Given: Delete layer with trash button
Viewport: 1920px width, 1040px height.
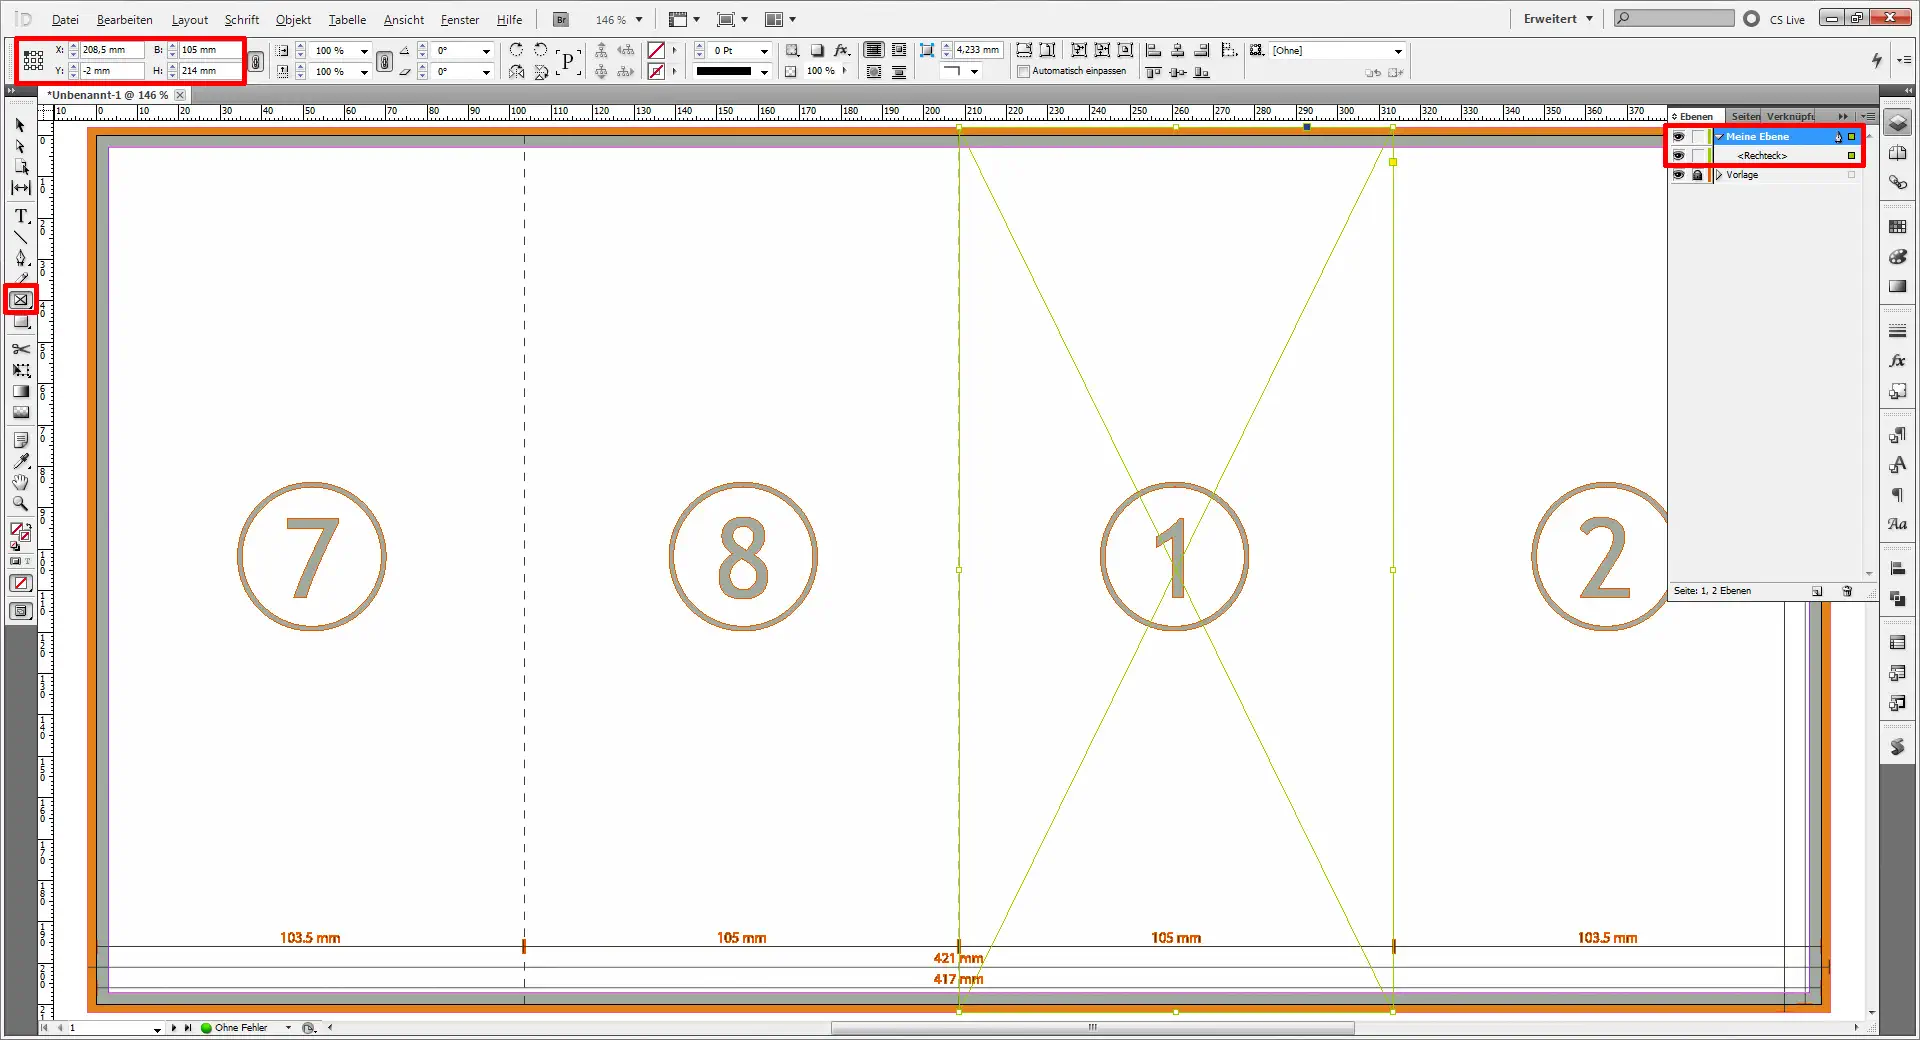Looking at the screenshot, I should pos(1847,591).
